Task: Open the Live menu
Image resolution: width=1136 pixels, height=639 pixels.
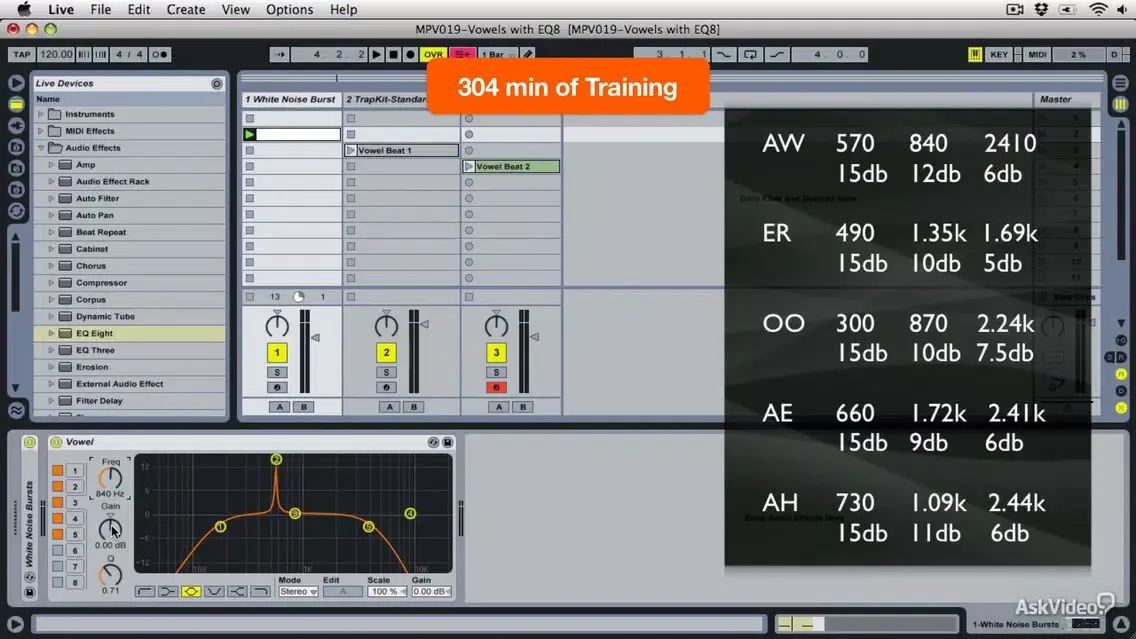Action: coord(61,9)
